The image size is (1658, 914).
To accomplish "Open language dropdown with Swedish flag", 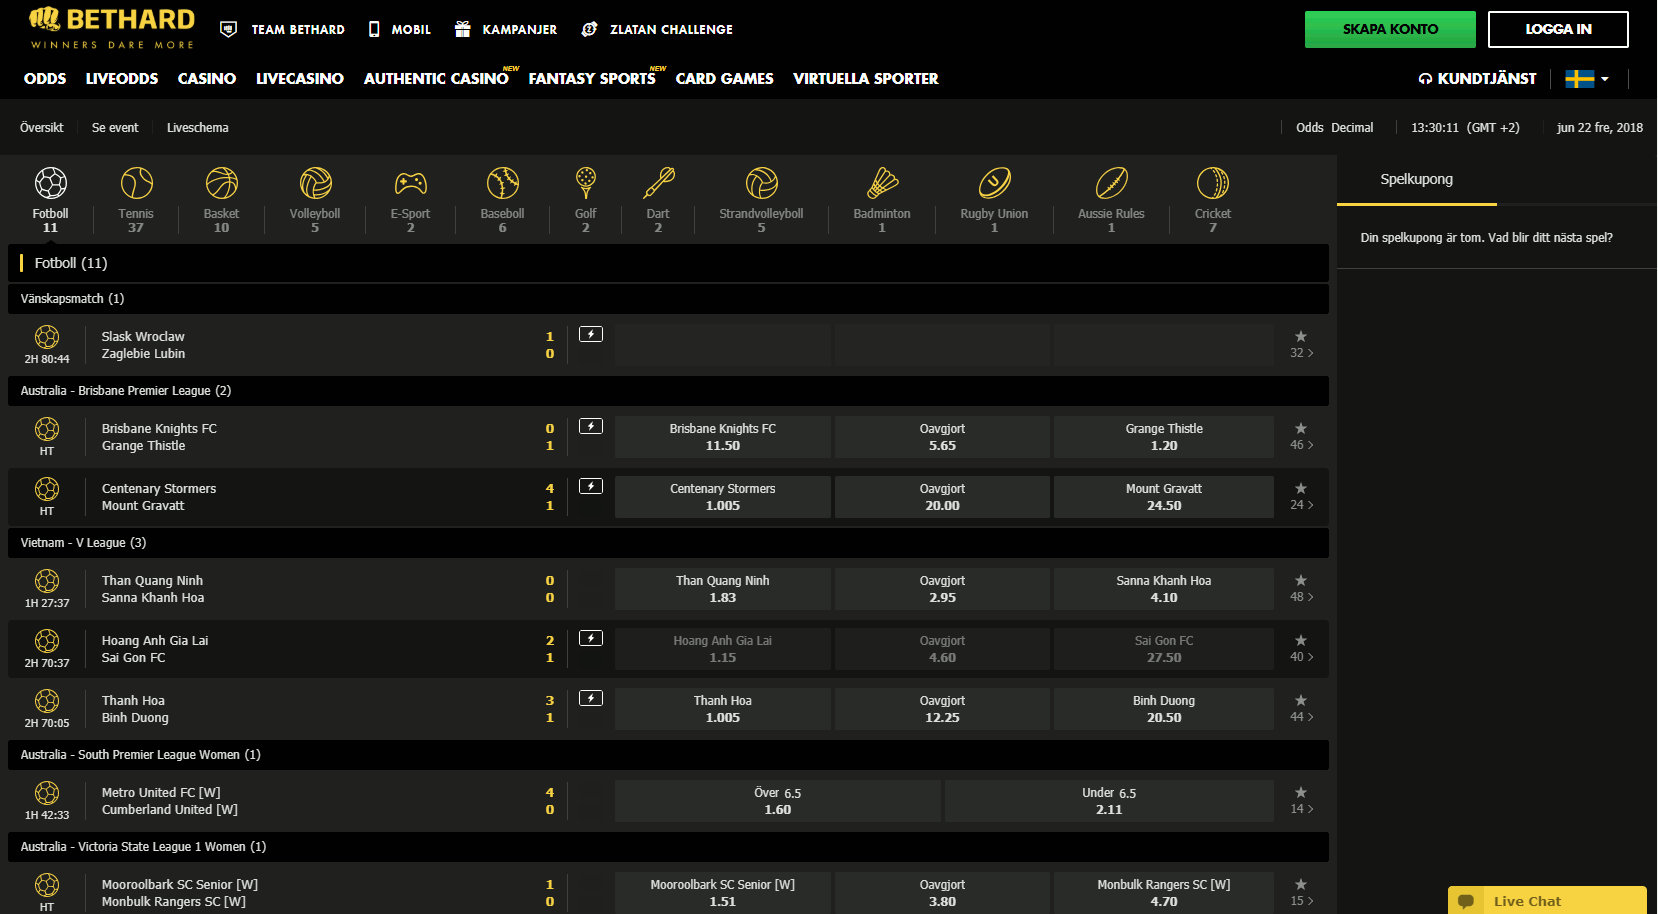I will coord(1587,79).
